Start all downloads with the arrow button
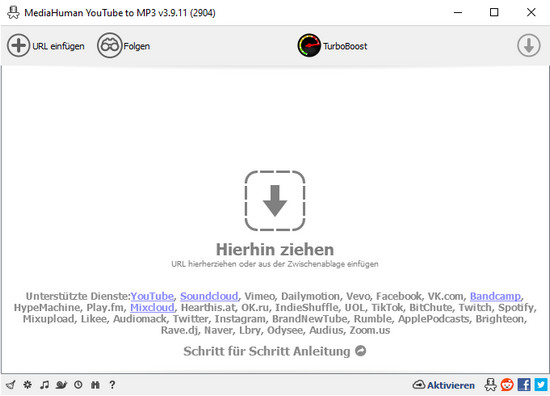 pyautogui.click(x=529, y=45)
